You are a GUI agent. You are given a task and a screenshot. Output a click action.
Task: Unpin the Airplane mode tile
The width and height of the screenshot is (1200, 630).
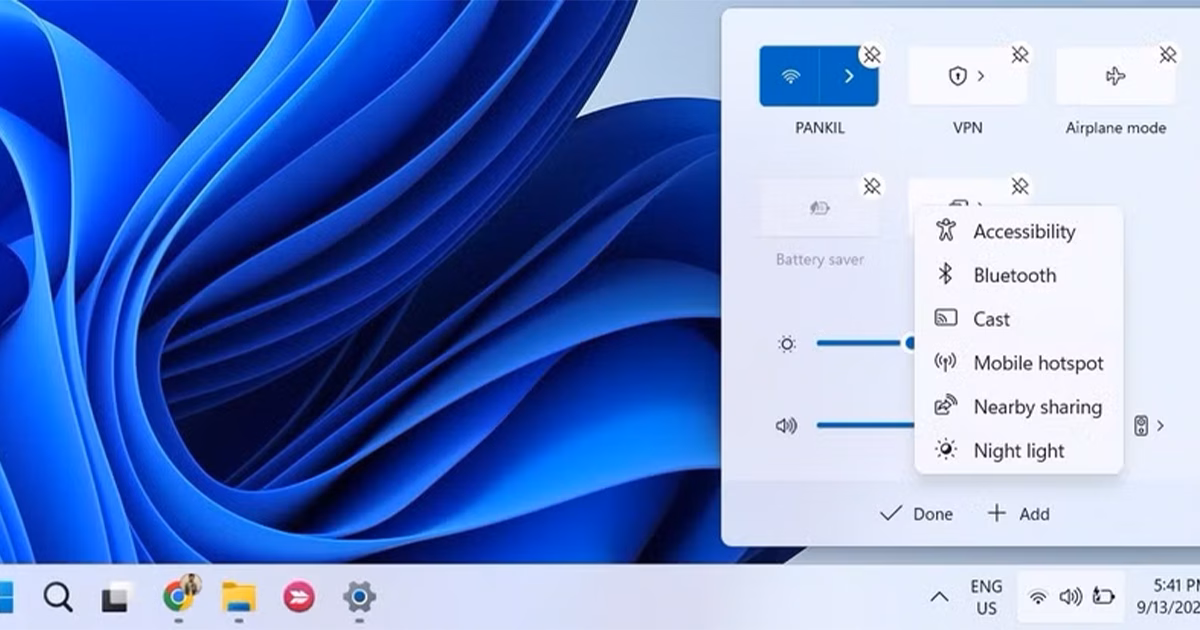click(1168, 55)
